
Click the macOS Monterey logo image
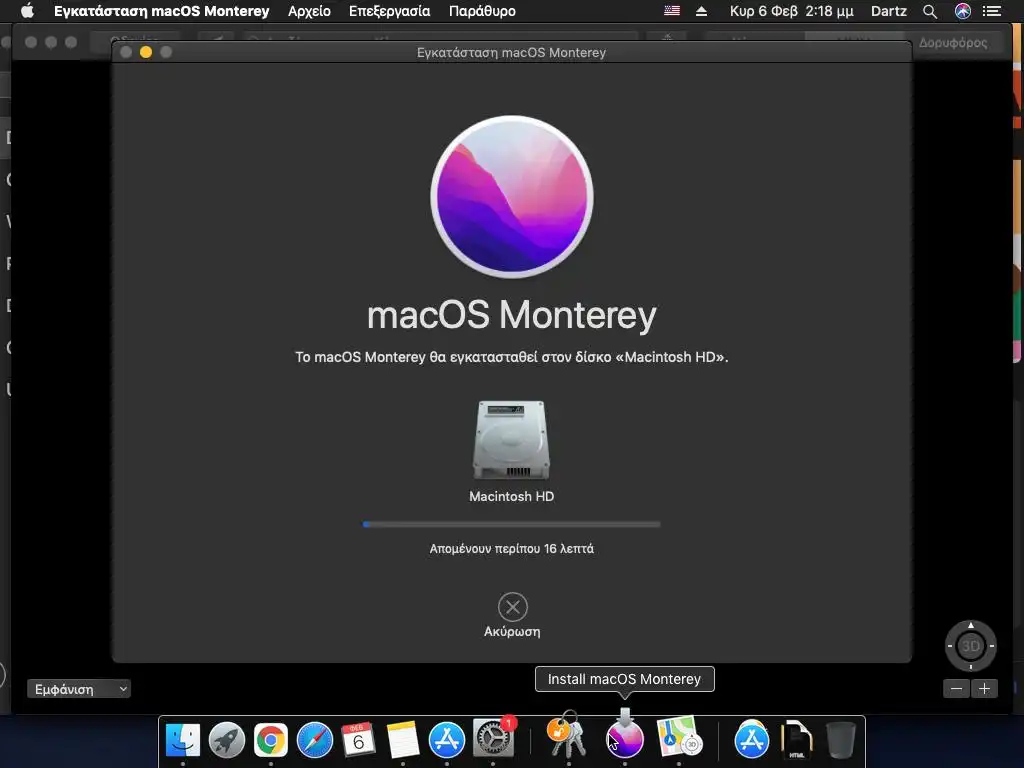(x=512, y=197)
